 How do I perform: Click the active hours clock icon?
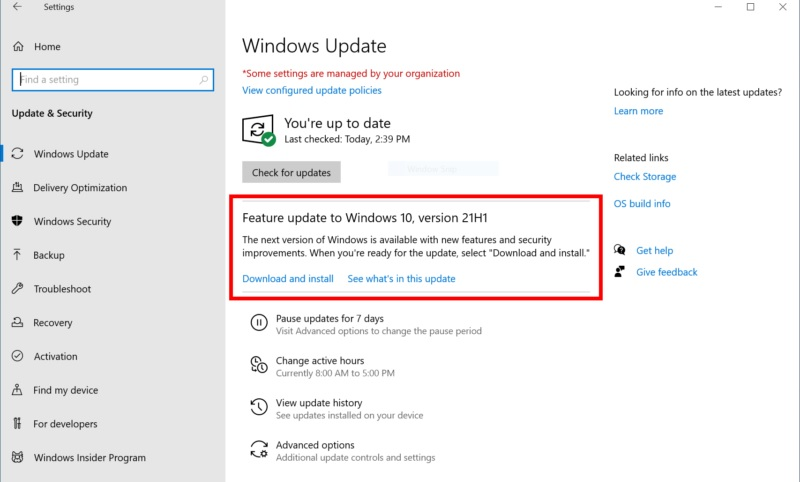[259, 365]
